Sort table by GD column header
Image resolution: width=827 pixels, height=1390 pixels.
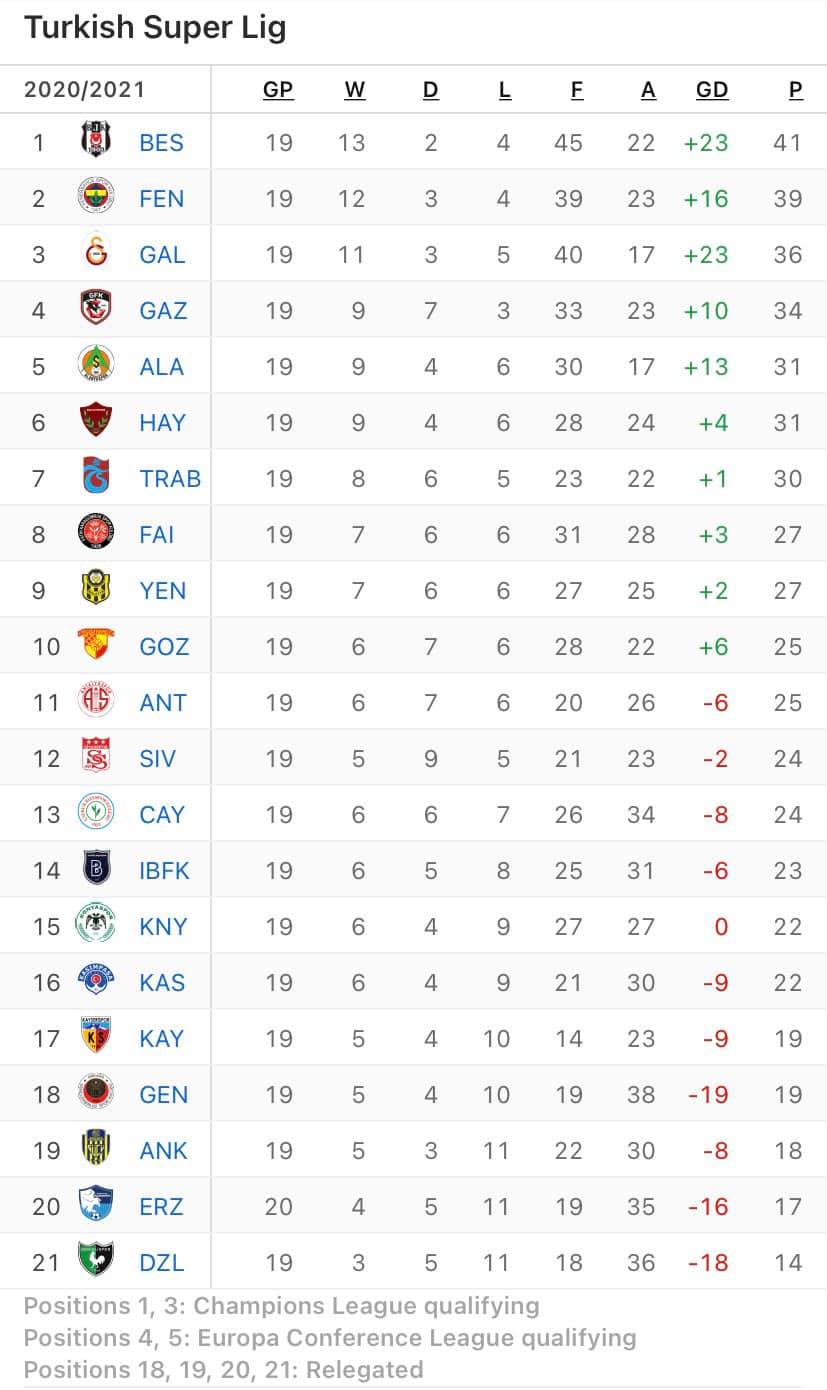point(712,90)
